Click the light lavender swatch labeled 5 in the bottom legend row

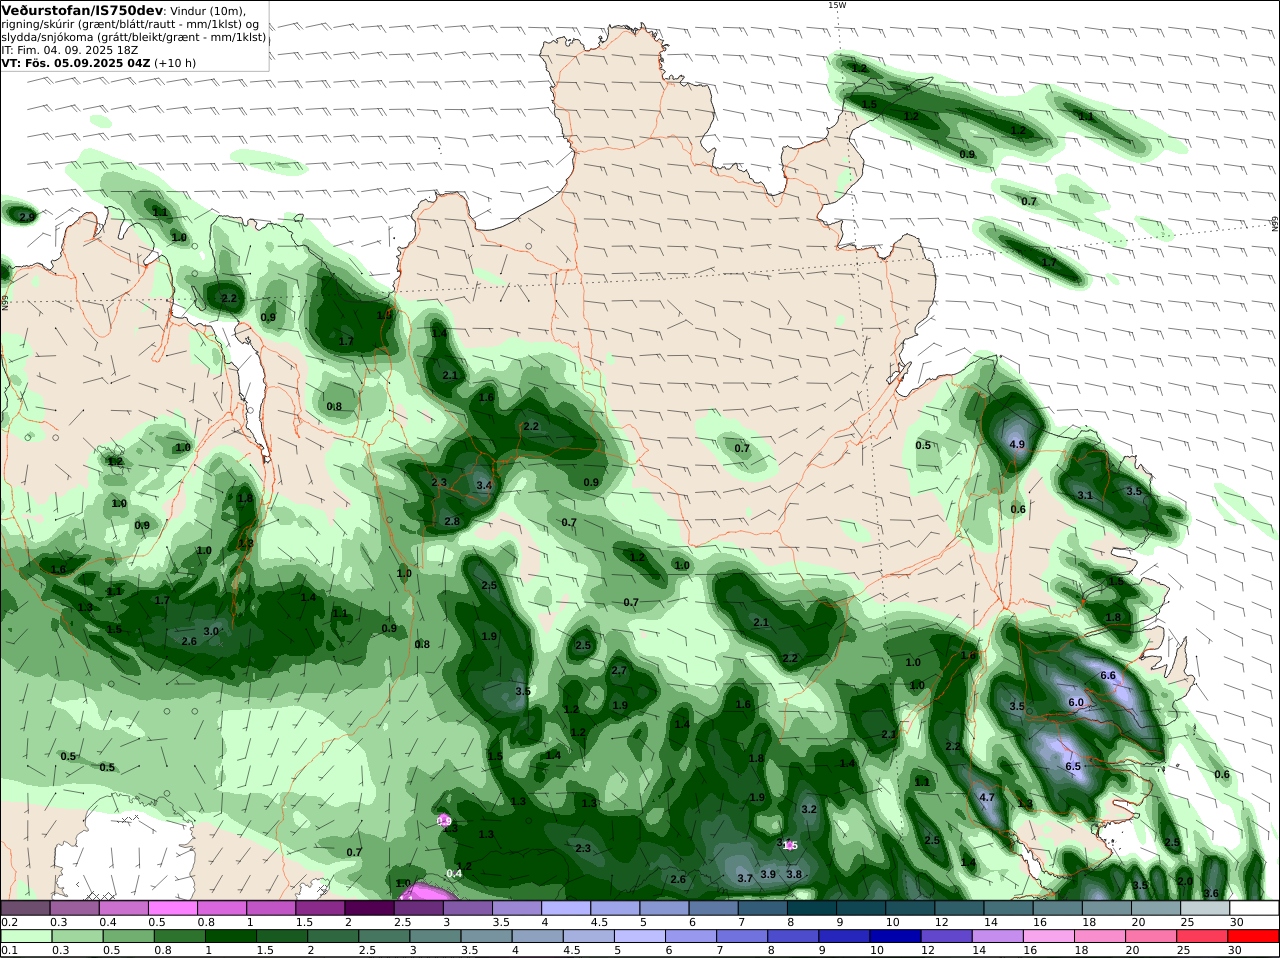click(x=640, y=936)
